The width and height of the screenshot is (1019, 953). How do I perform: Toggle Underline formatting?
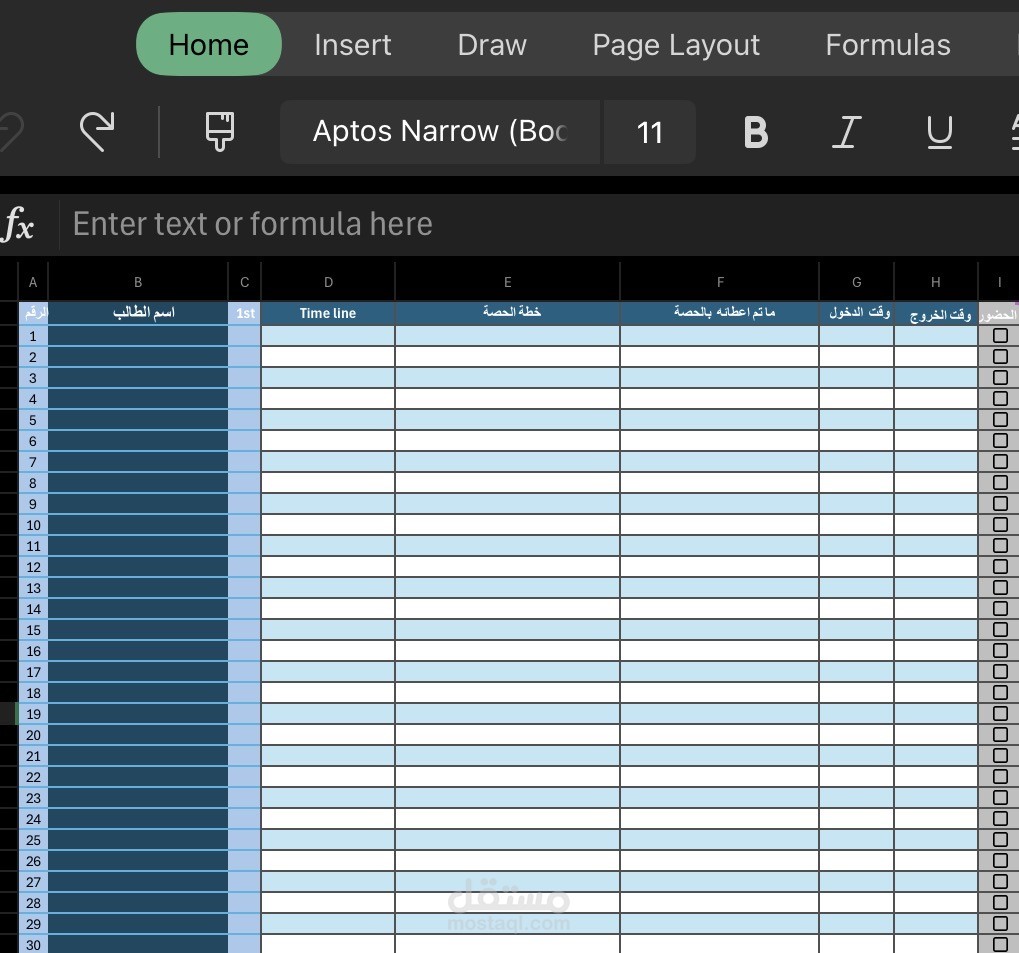pos(939,133)
